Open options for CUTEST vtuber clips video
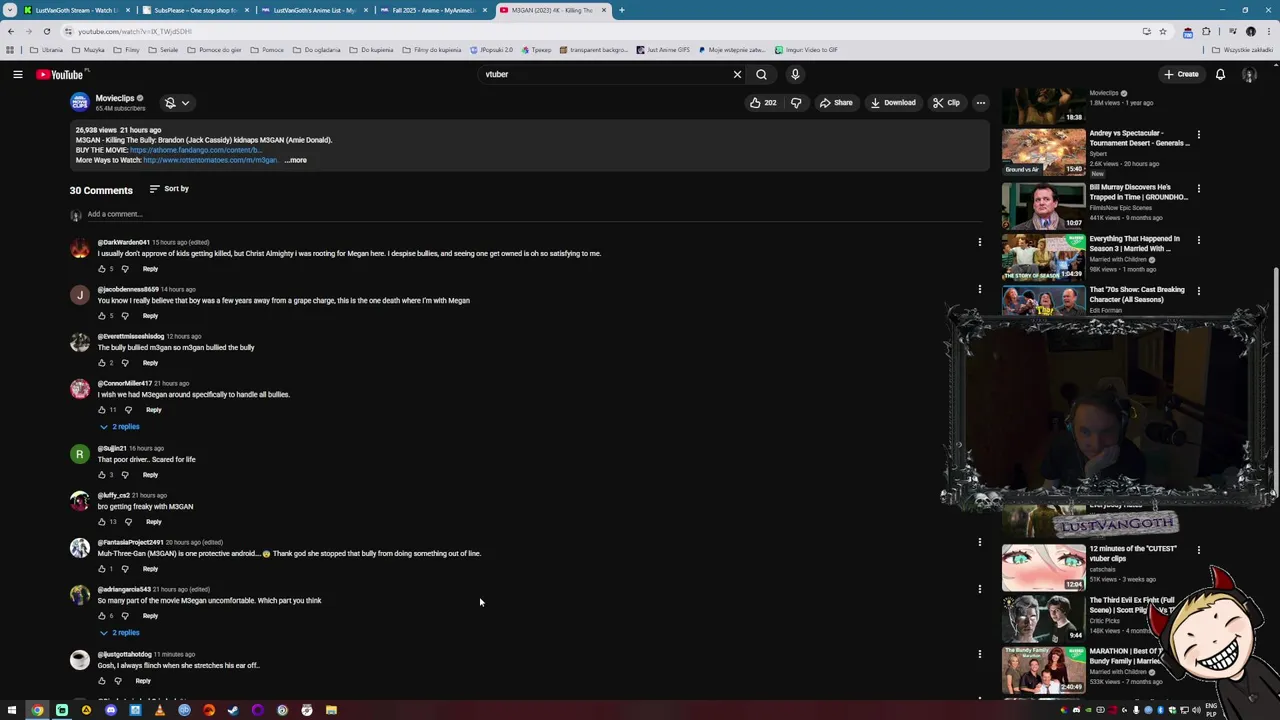Image resolution: width=1280 pixels, height=720 pixels. point(1198,550)
